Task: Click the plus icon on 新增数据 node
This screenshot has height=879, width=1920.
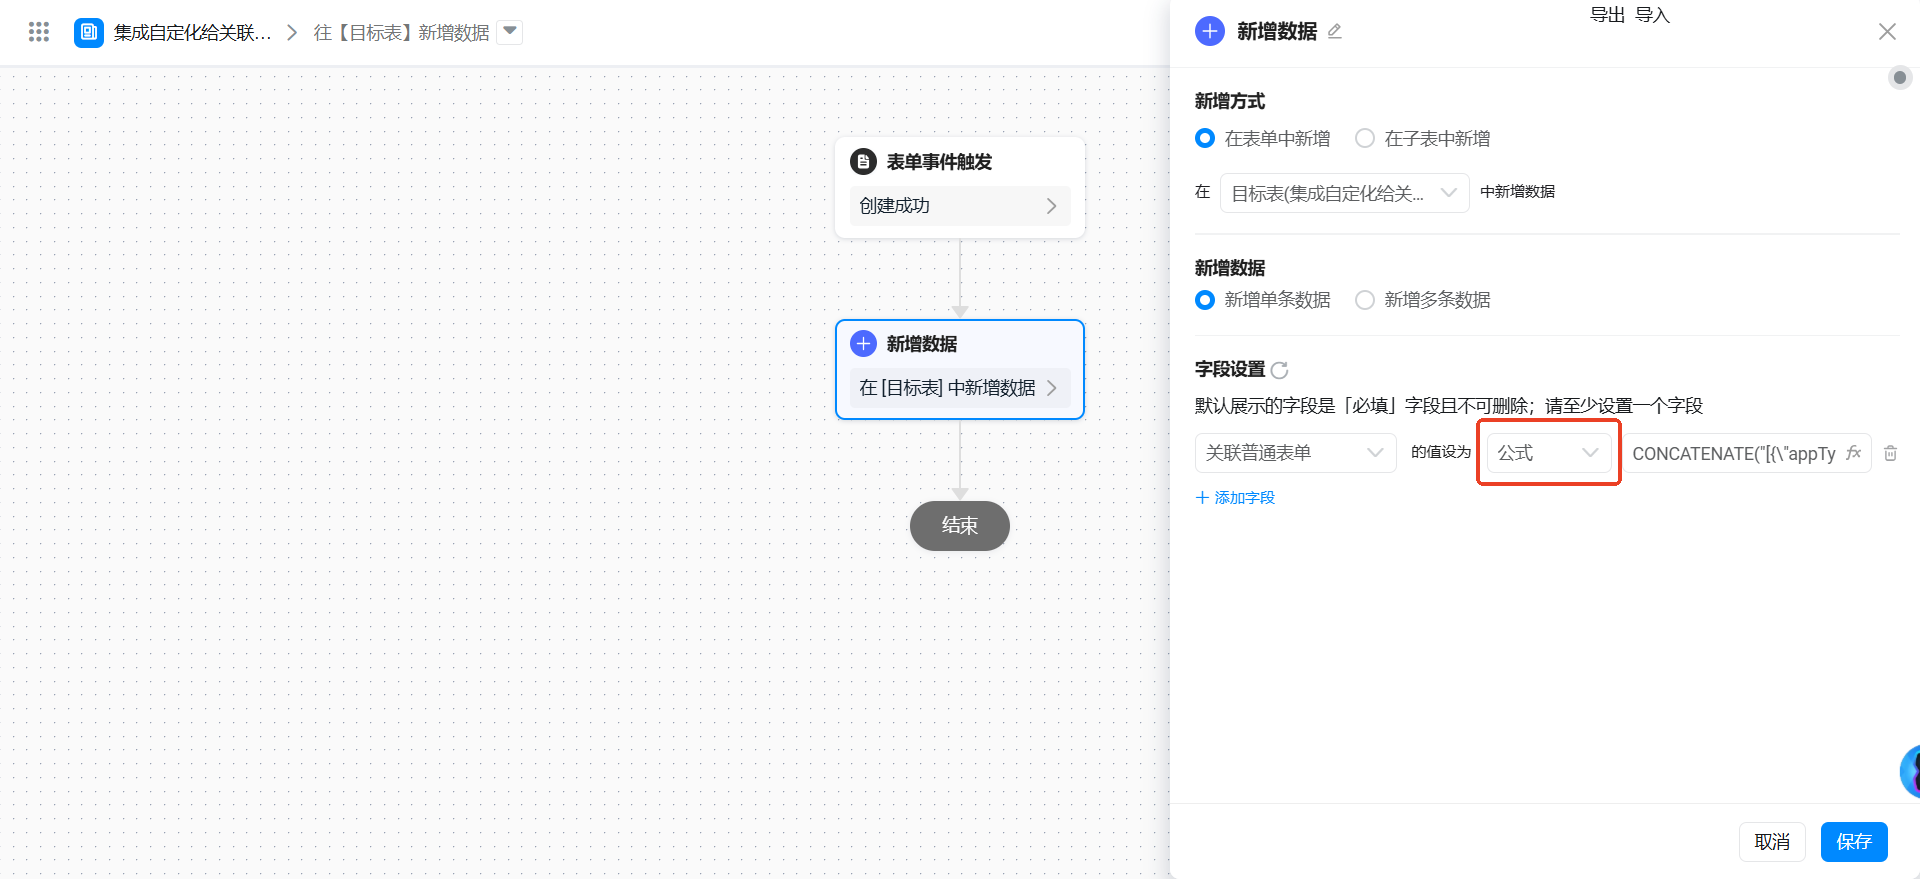Action: coord(863,344)
